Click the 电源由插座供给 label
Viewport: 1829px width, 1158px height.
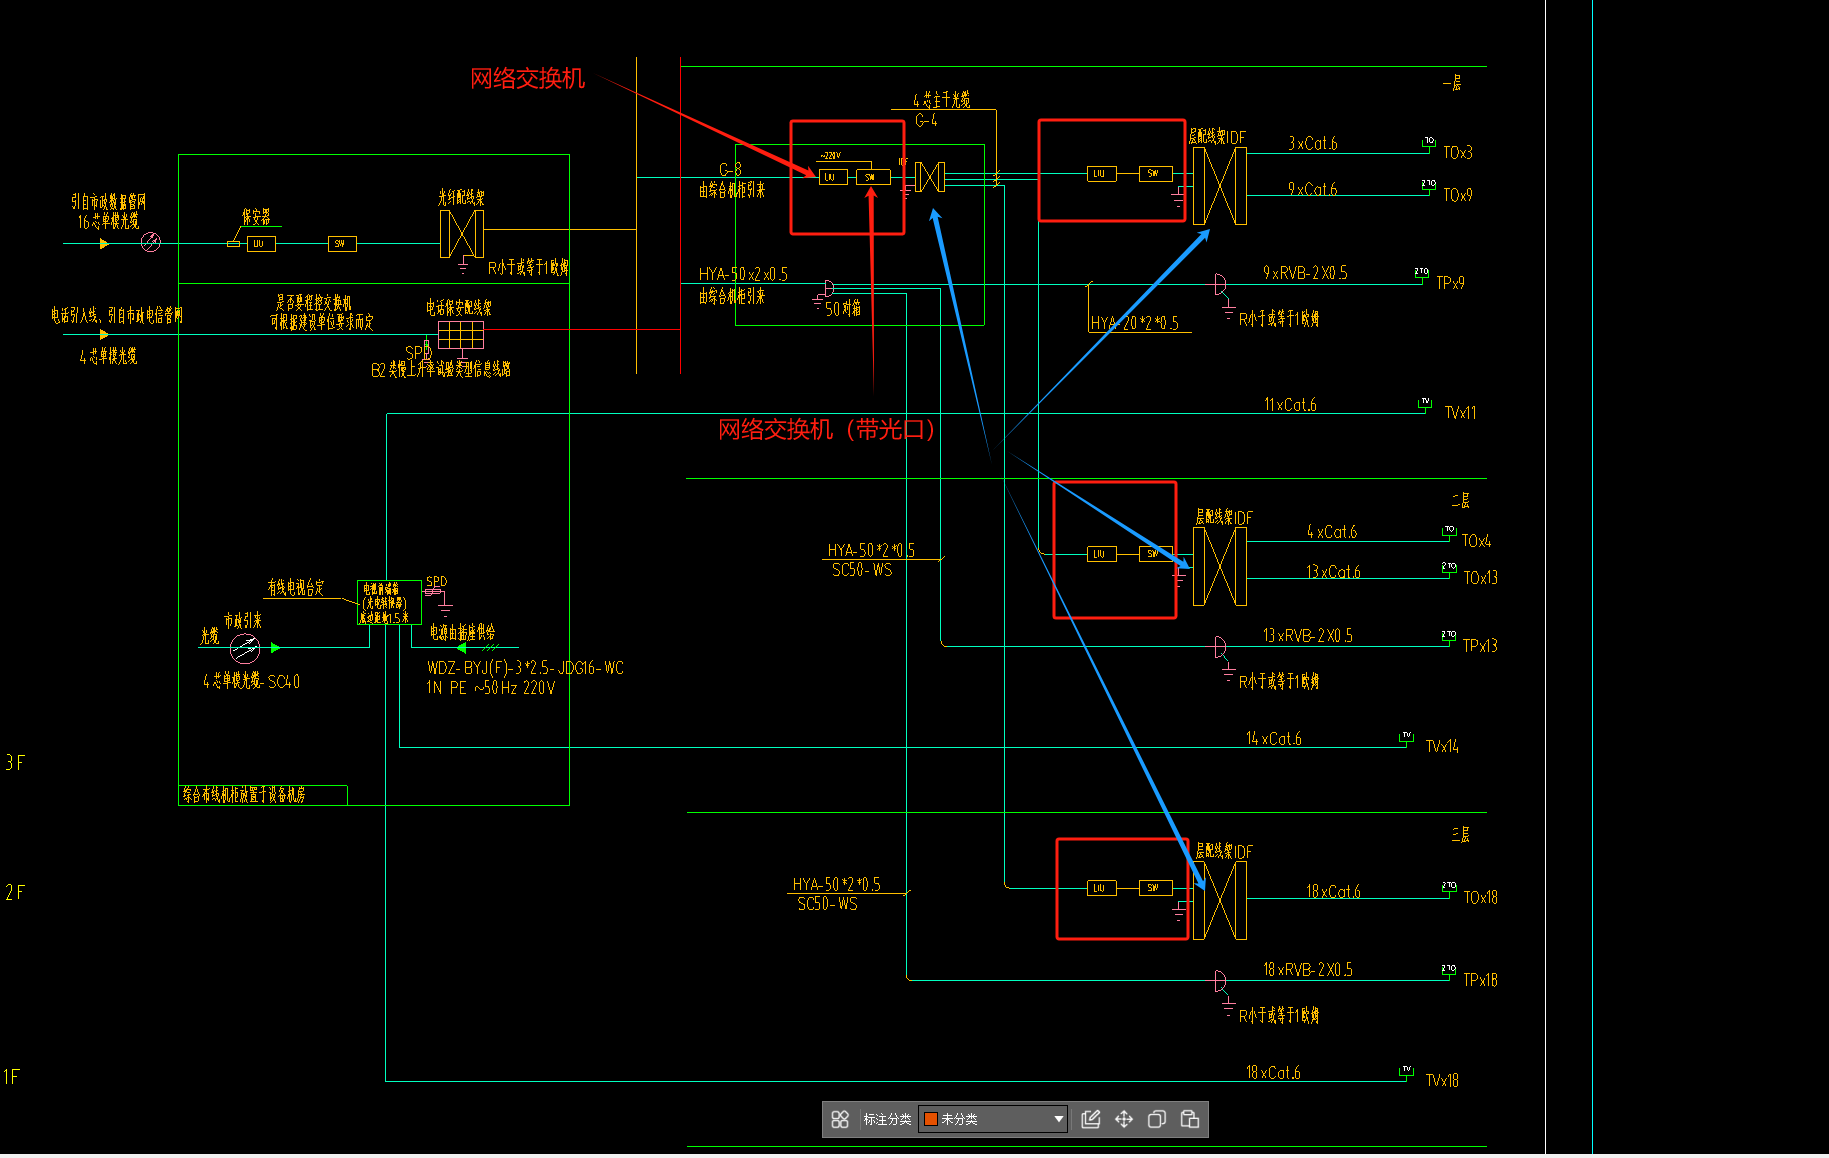(462, 632)
